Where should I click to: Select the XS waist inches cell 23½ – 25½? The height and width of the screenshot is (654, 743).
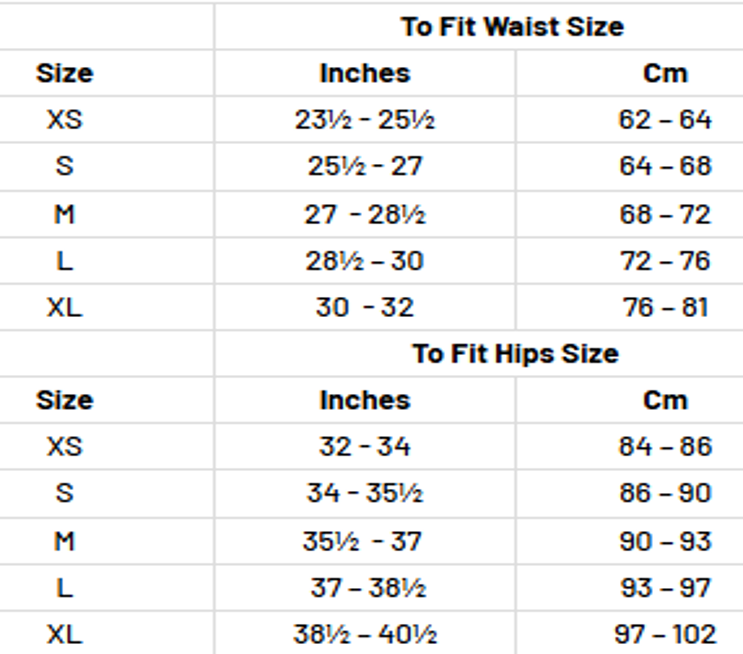pyautogui.click(x=365, y=119)
